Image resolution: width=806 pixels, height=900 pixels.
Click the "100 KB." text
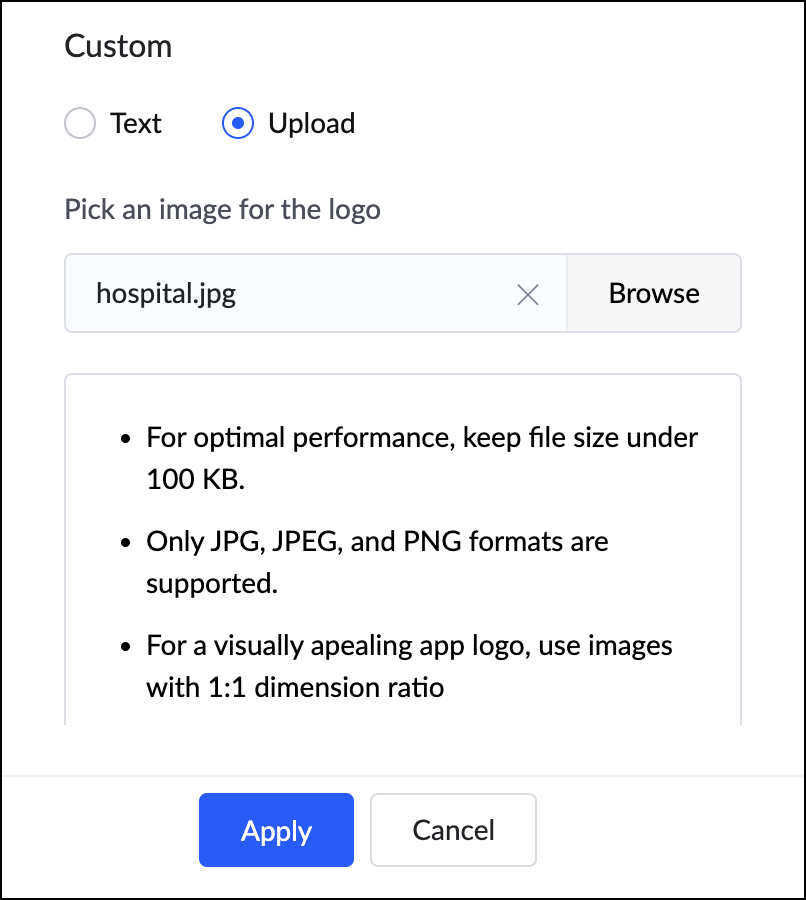[x=195, y=479]
